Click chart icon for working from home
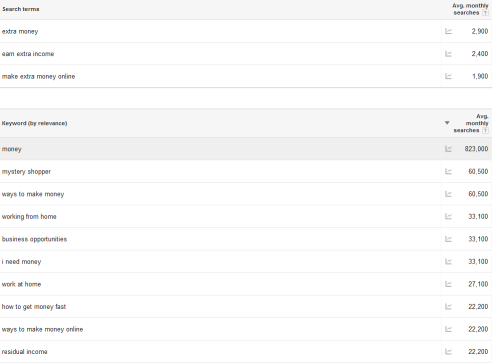492x363 pixels. [448, 217]
